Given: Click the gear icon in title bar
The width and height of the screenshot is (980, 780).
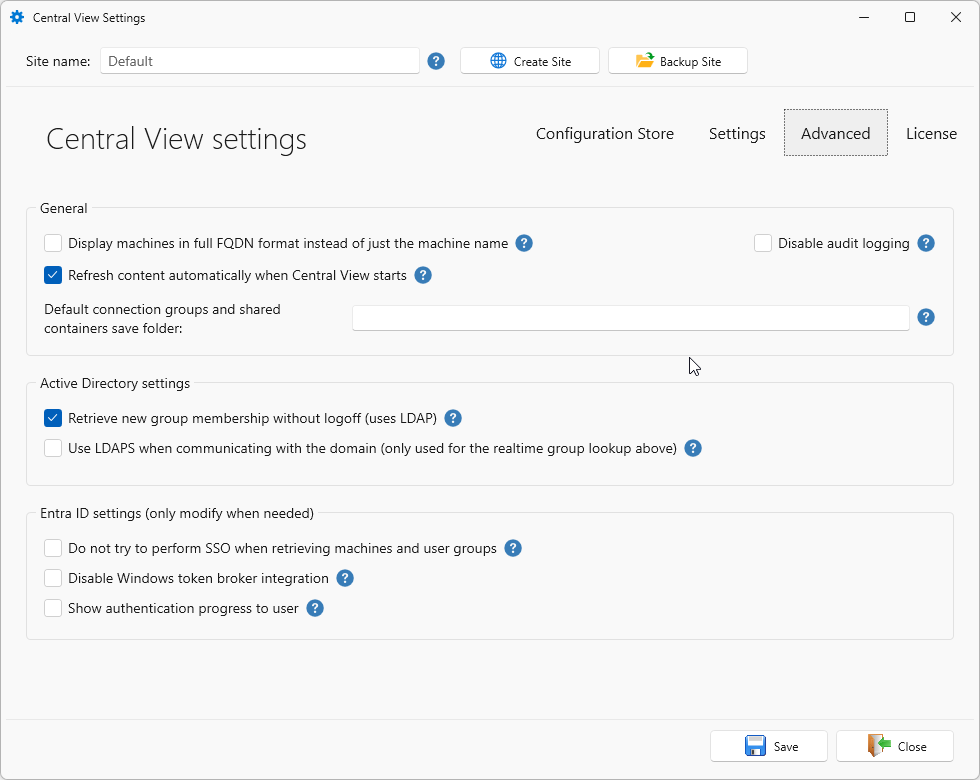Looking at the screenshot, I should [x=18, y=18].
